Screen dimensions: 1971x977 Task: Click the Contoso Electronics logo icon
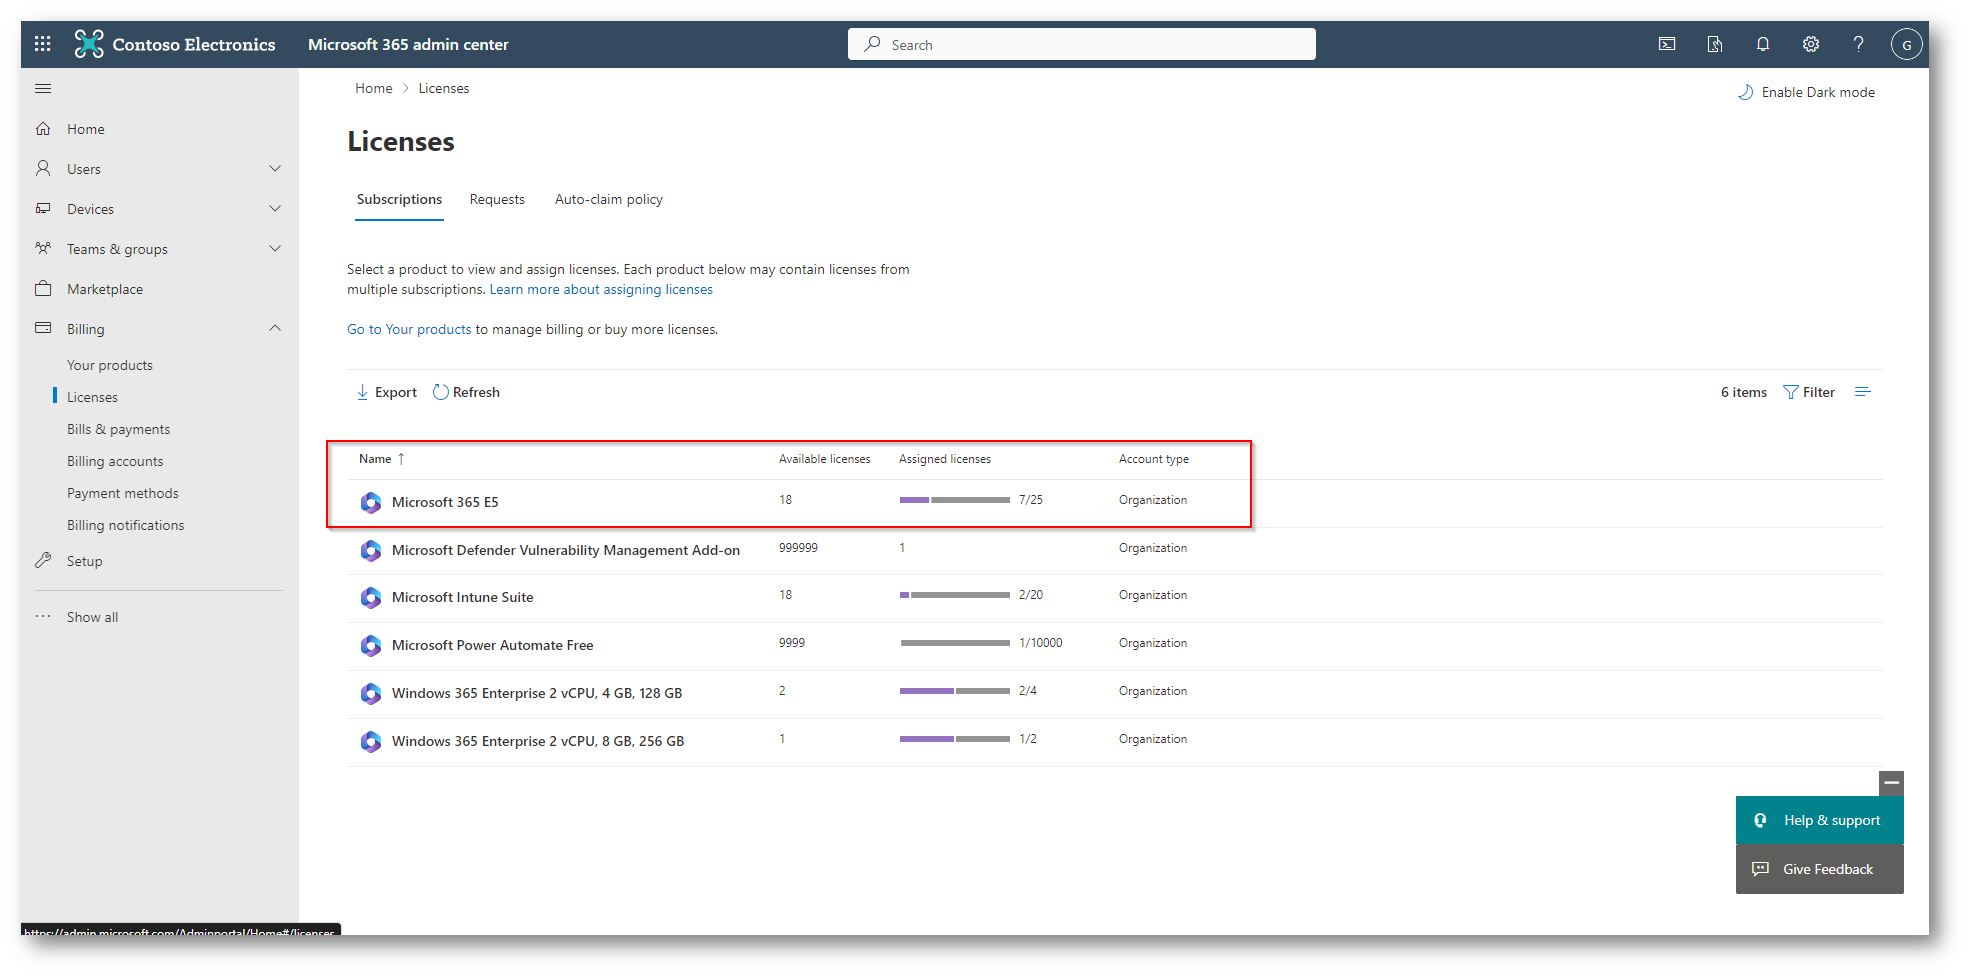click(89, 44)
